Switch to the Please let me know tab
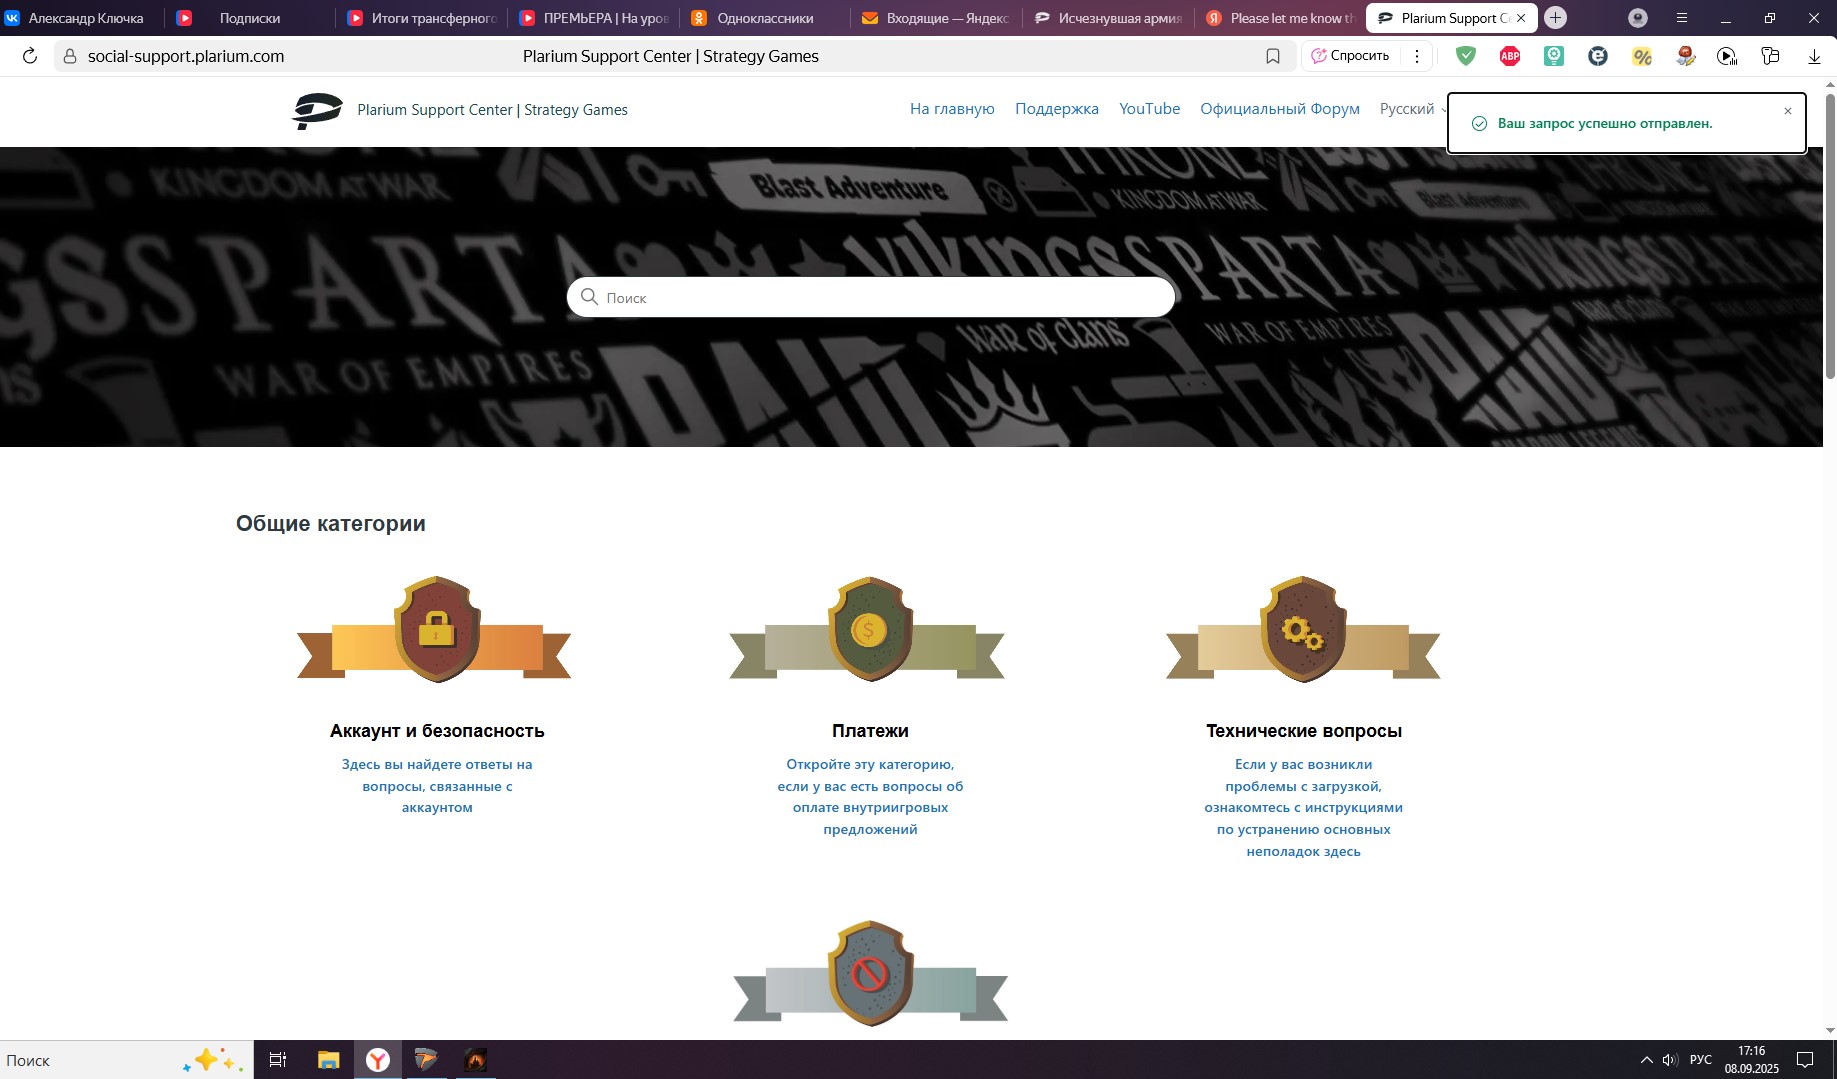This screenshot has height=1079, width=1837. click(x=1280, y=18)
